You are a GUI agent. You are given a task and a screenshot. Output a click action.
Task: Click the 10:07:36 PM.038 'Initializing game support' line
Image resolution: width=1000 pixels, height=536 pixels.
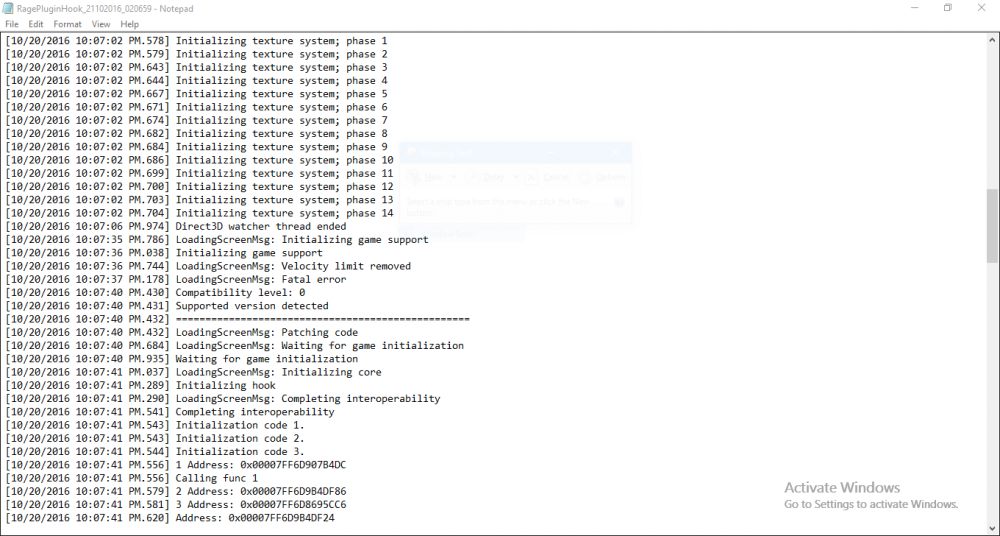point(165,253)
